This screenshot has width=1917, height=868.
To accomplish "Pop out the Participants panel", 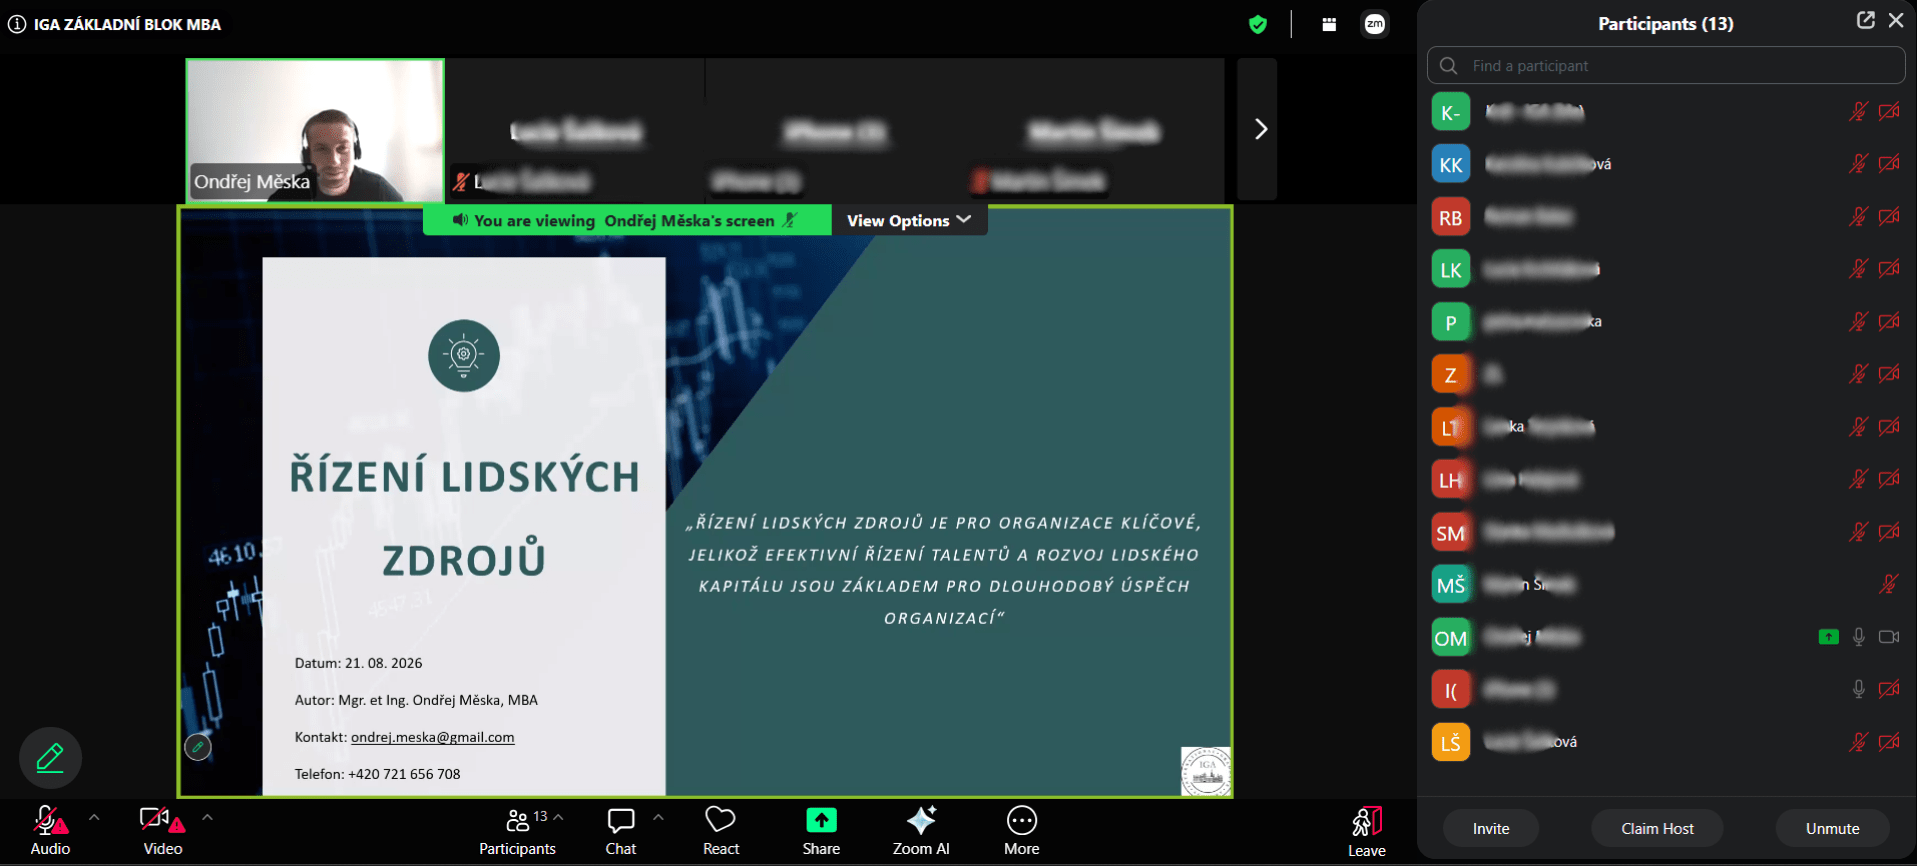I will (1865, 20).
